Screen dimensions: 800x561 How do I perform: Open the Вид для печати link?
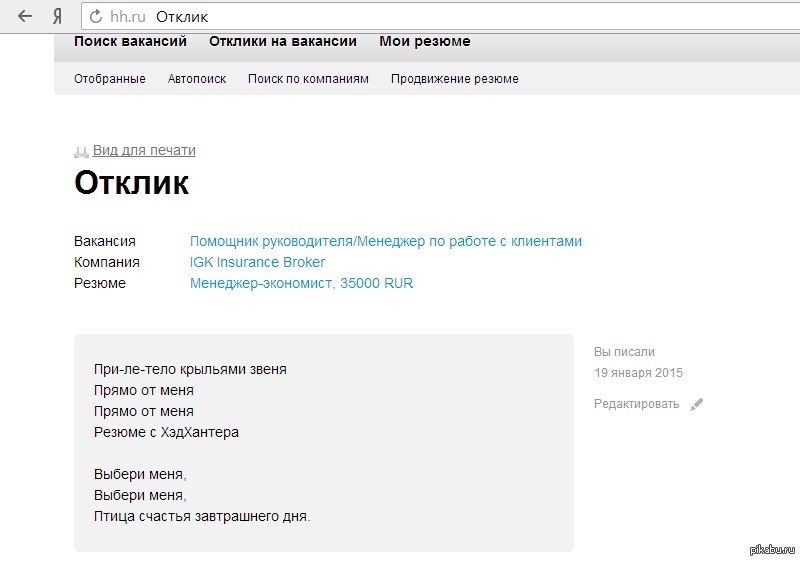(x=144, y=150)
